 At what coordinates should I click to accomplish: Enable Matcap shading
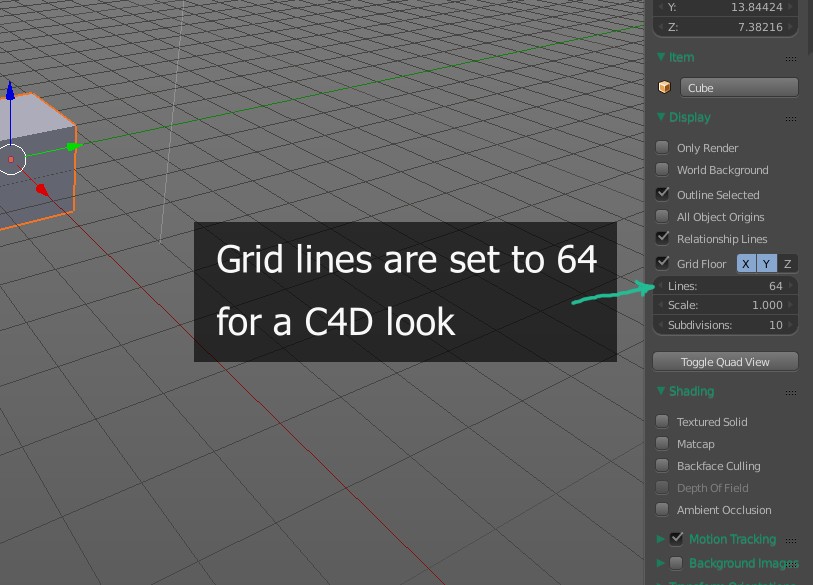tap(662, 443)
